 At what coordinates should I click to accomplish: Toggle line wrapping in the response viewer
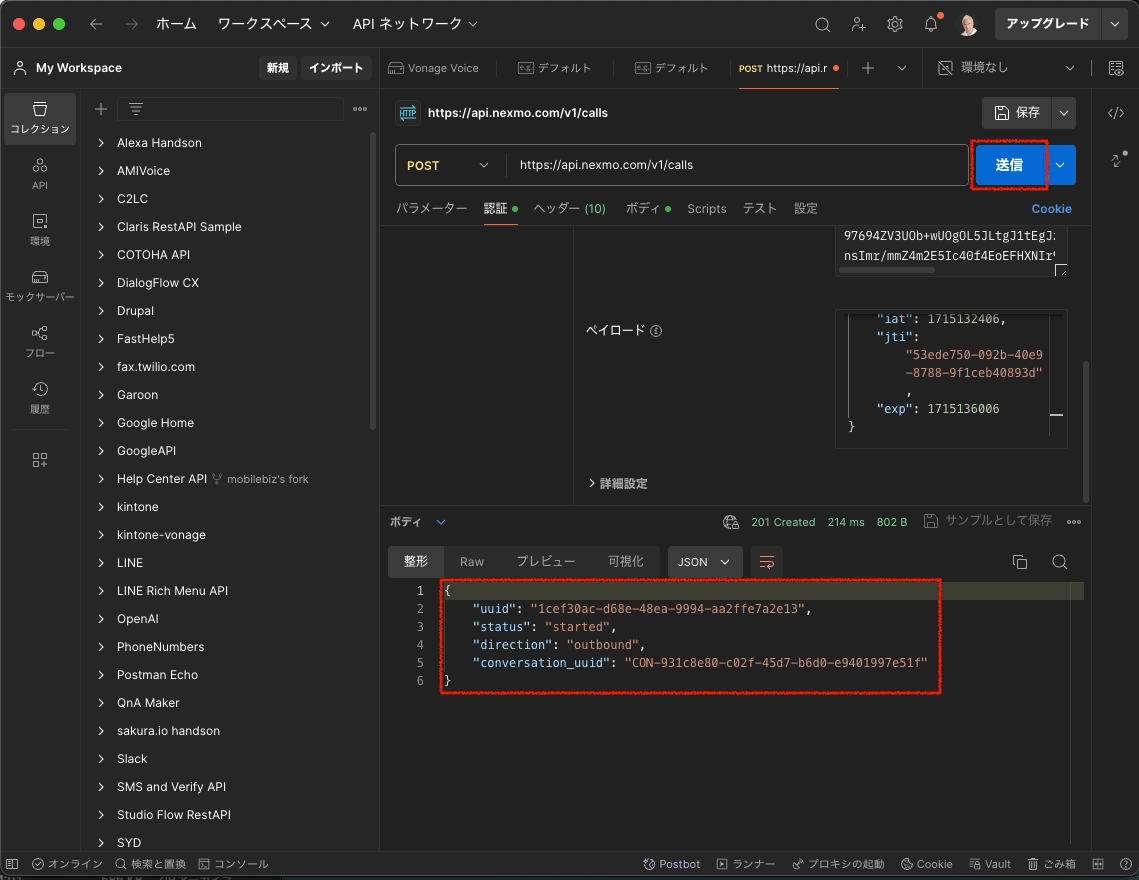click(766, 562)
